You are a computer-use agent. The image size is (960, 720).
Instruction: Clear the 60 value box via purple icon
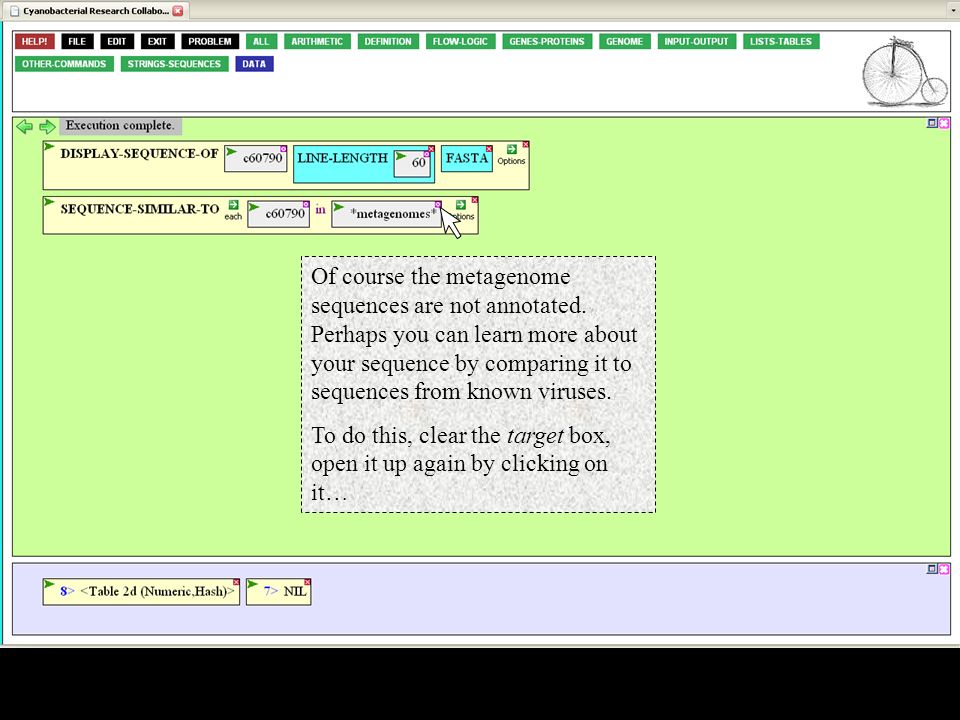[427, 154]
